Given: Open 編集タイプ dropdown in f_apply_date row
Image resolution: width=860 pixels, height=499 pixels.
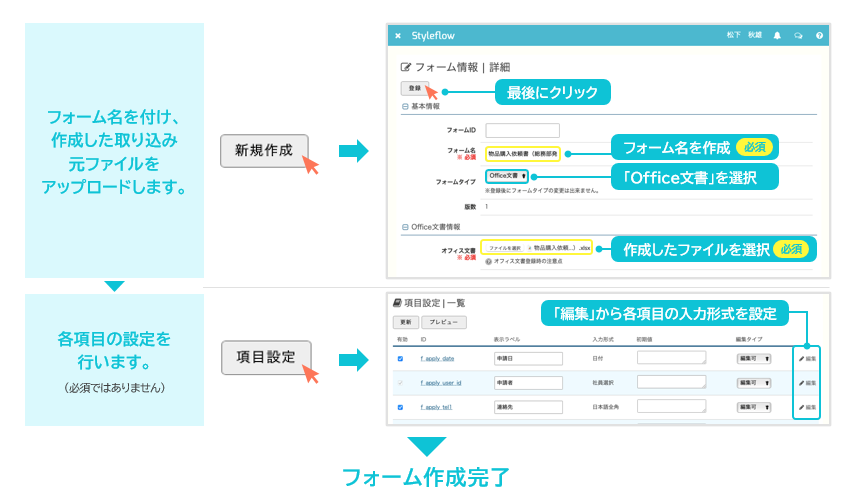Looking at the screenshot, I should pos(754,359).
